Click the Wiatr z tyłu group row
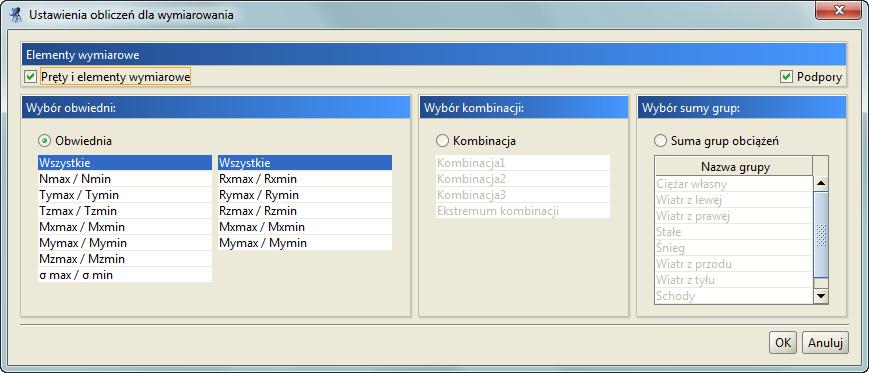The image size is (869, 373). (734, 280)
